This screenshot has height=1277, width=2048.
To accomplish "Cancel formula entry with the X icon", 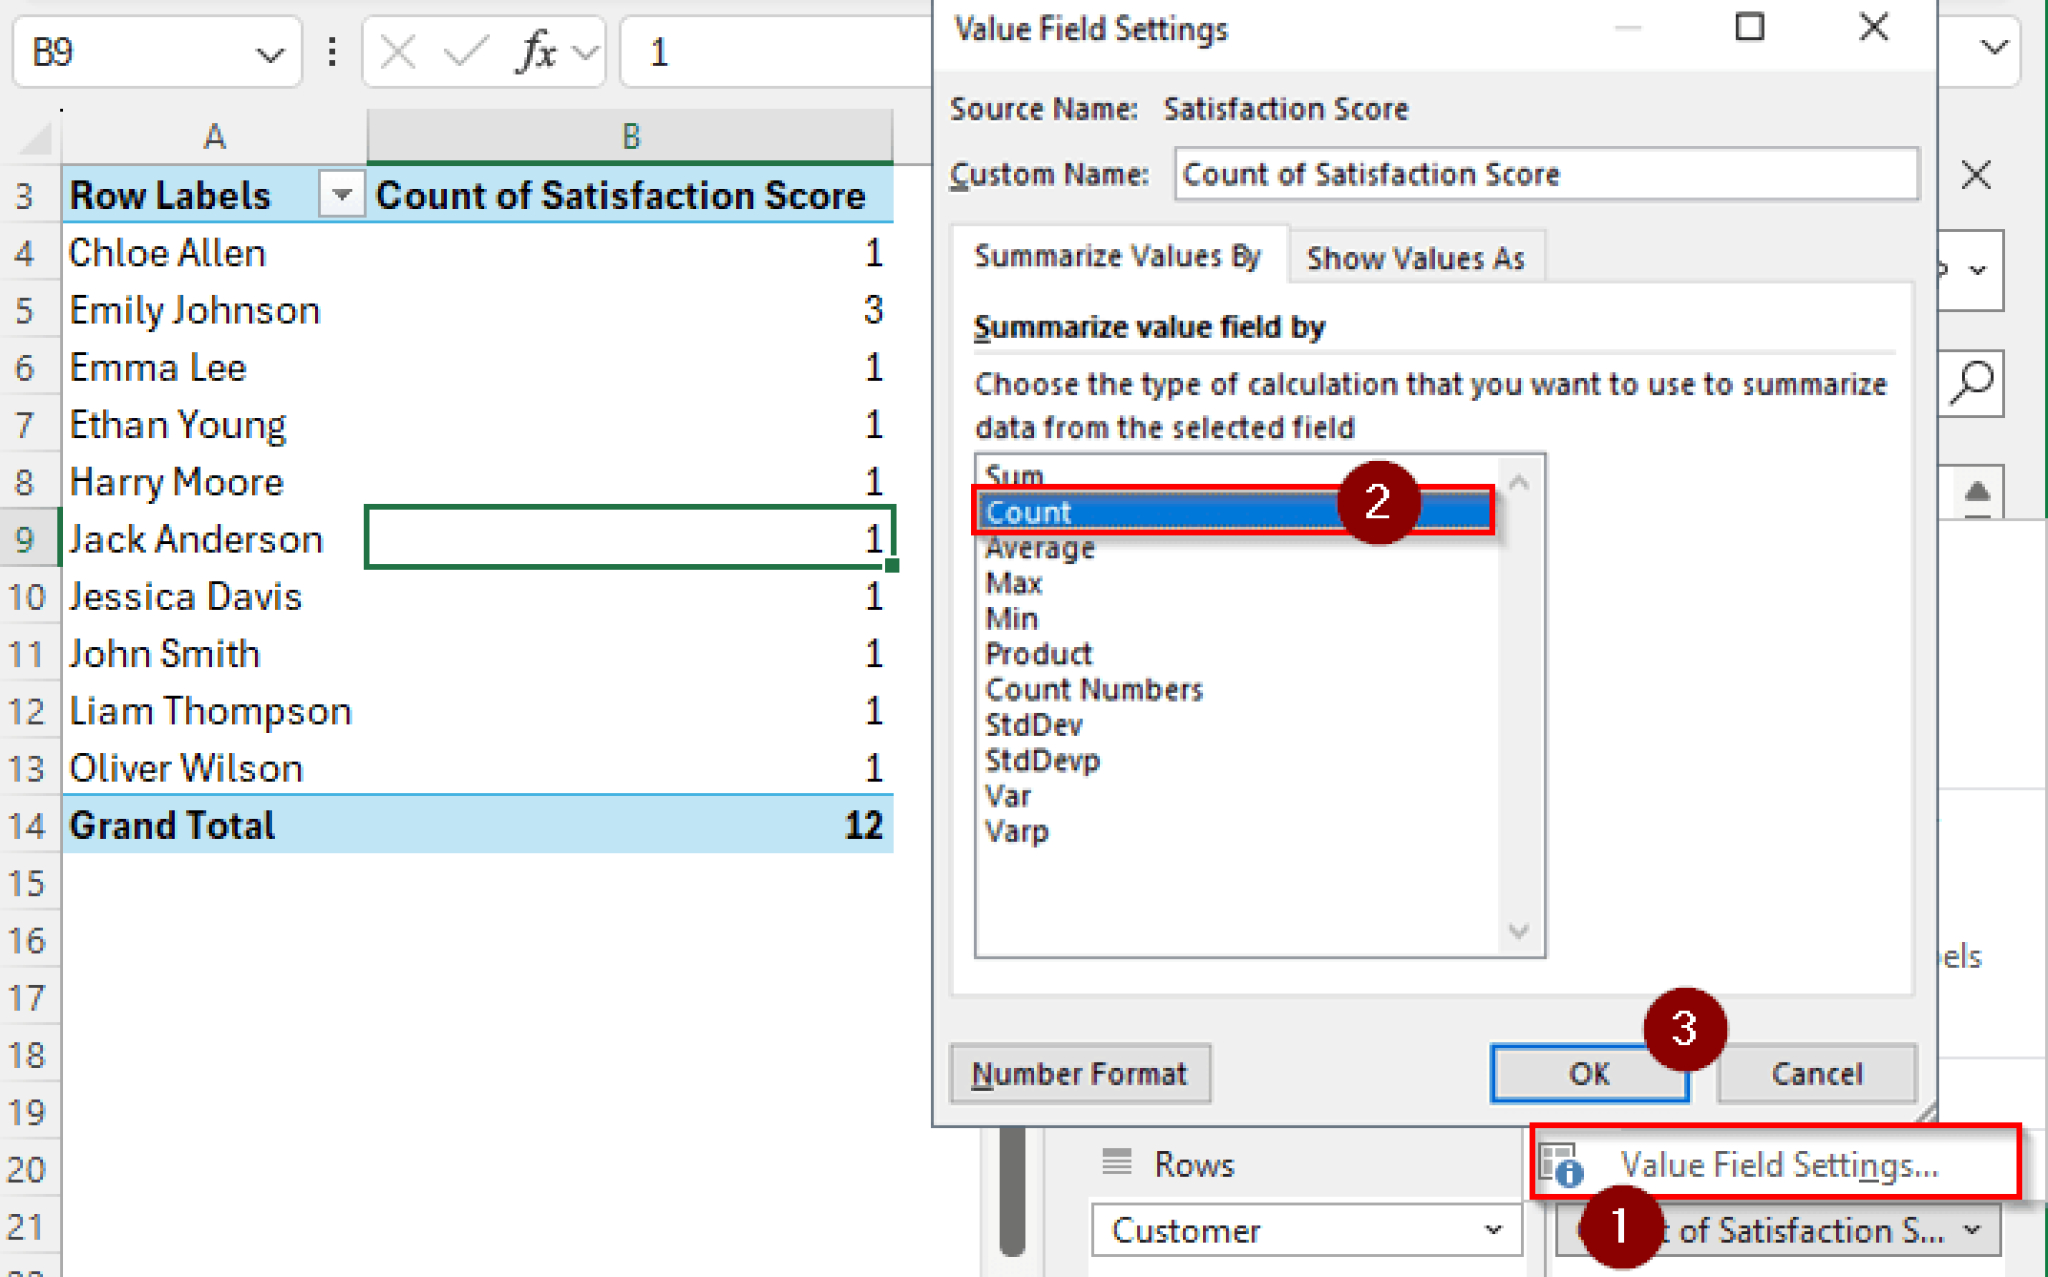I will click(x=396, y=51).
